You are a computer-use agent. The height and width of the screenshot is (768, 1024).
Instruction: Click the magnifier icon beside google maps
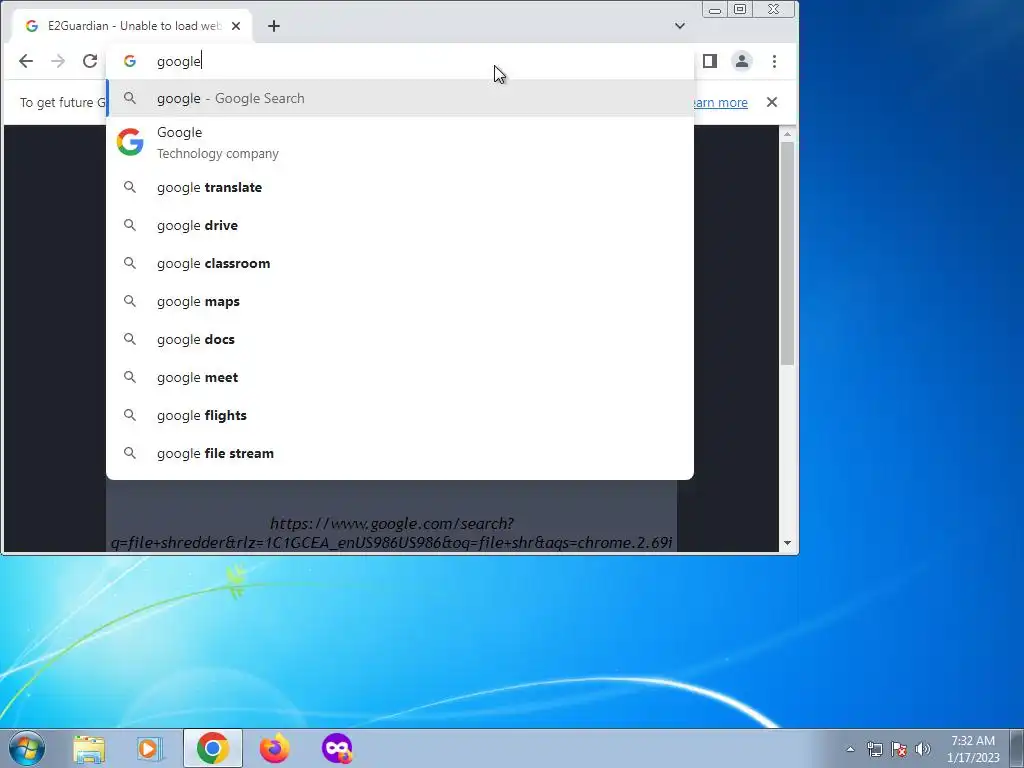(130, 301)
